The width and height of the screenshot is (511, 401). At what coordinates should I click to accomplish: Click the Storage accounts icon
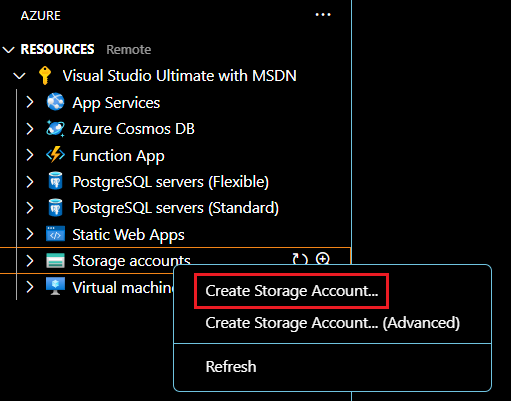[x=55, y=261]
